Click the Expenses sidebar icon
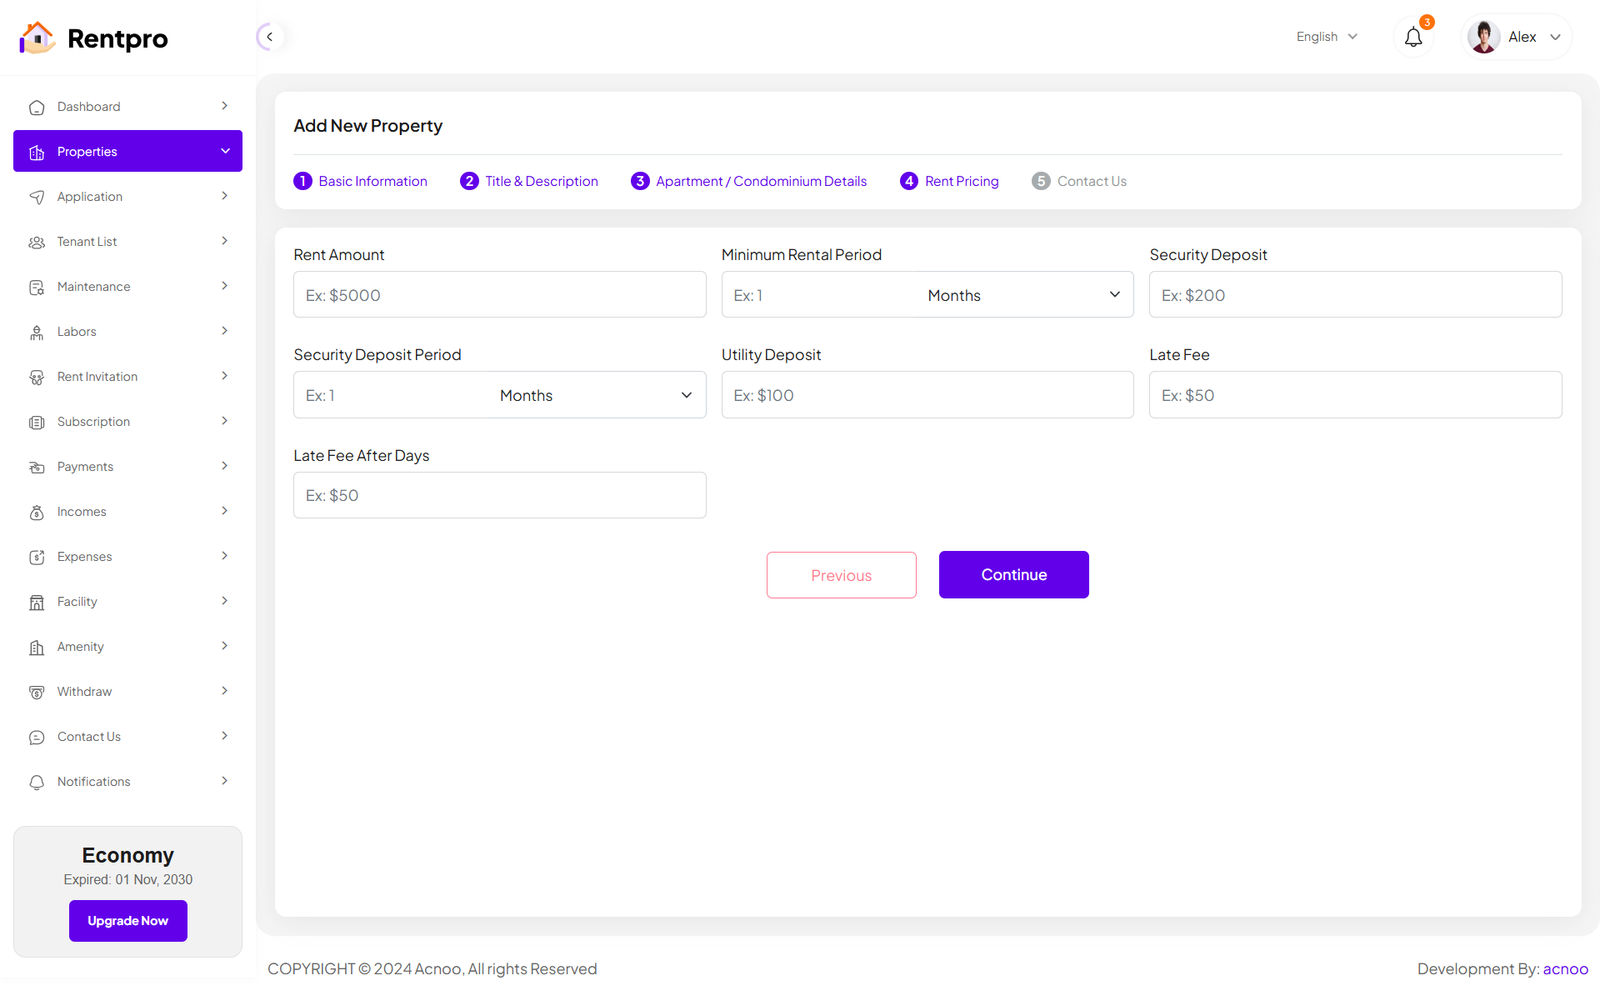The width and height of the screenshot is (1600, 1001). click(x=37, y=557)
